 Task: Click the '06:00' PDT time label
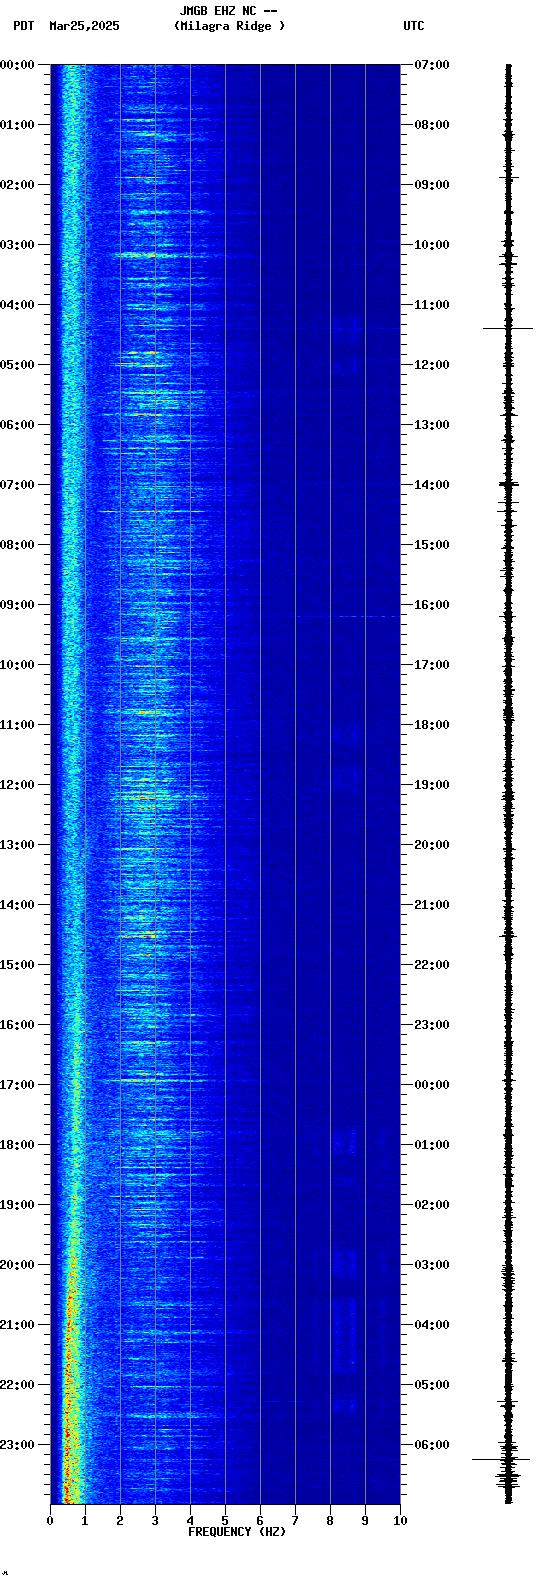(17, 425)
